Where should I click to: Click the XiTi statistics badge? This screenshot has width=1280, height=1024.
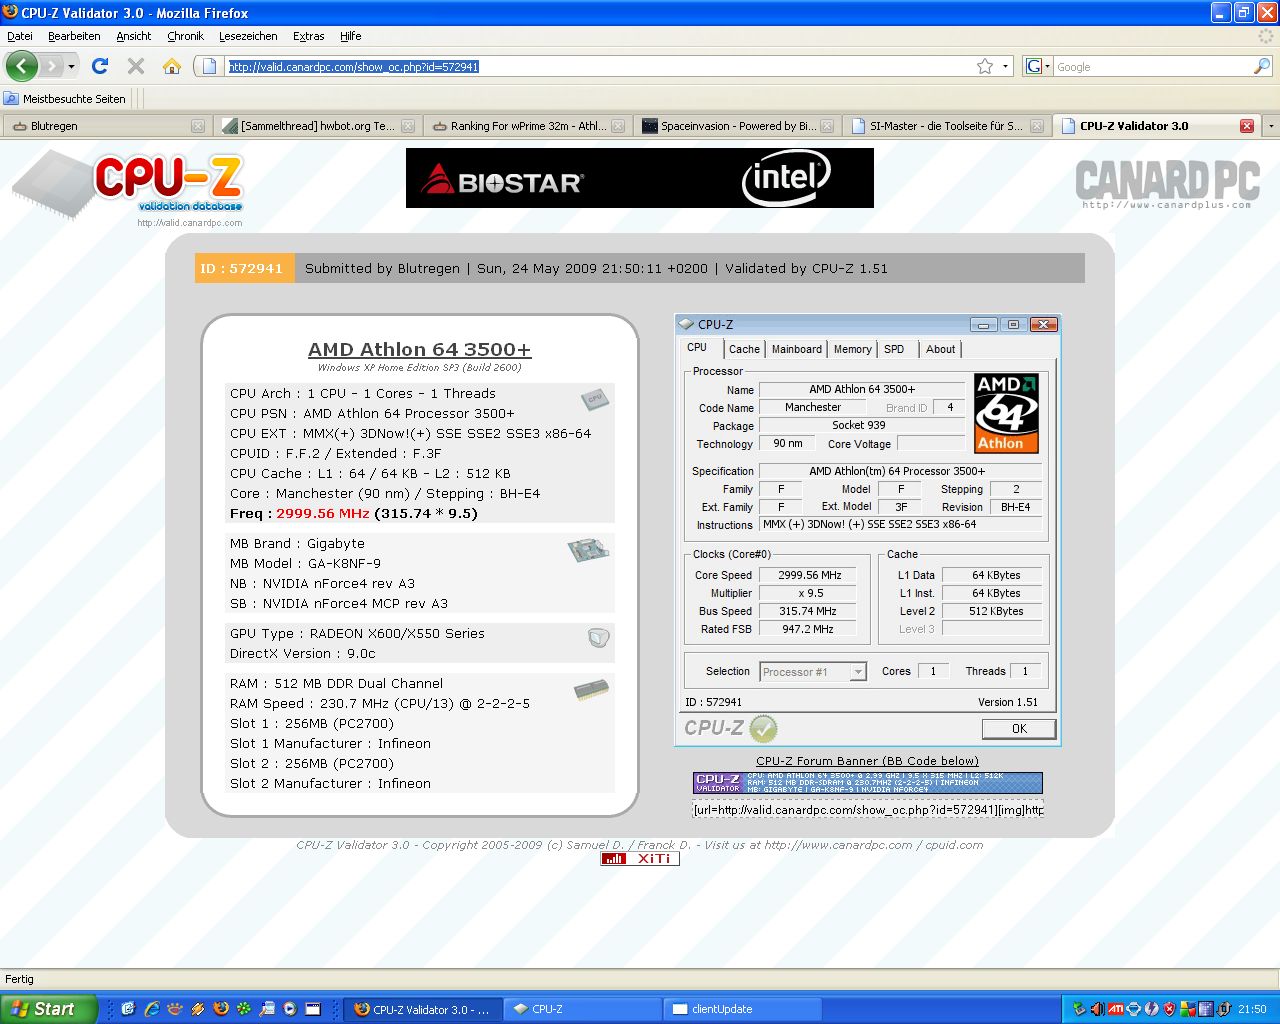point(640,858)
